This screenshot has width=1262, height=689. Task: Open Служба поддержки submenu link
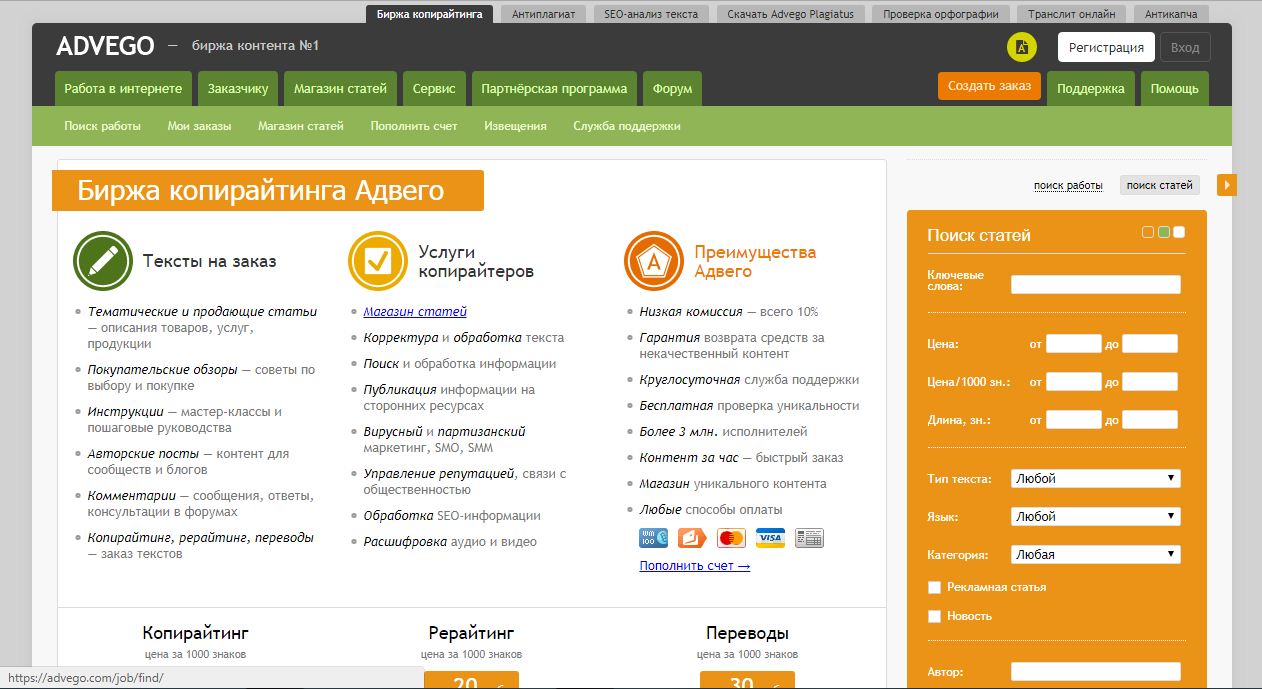(627, 126)
